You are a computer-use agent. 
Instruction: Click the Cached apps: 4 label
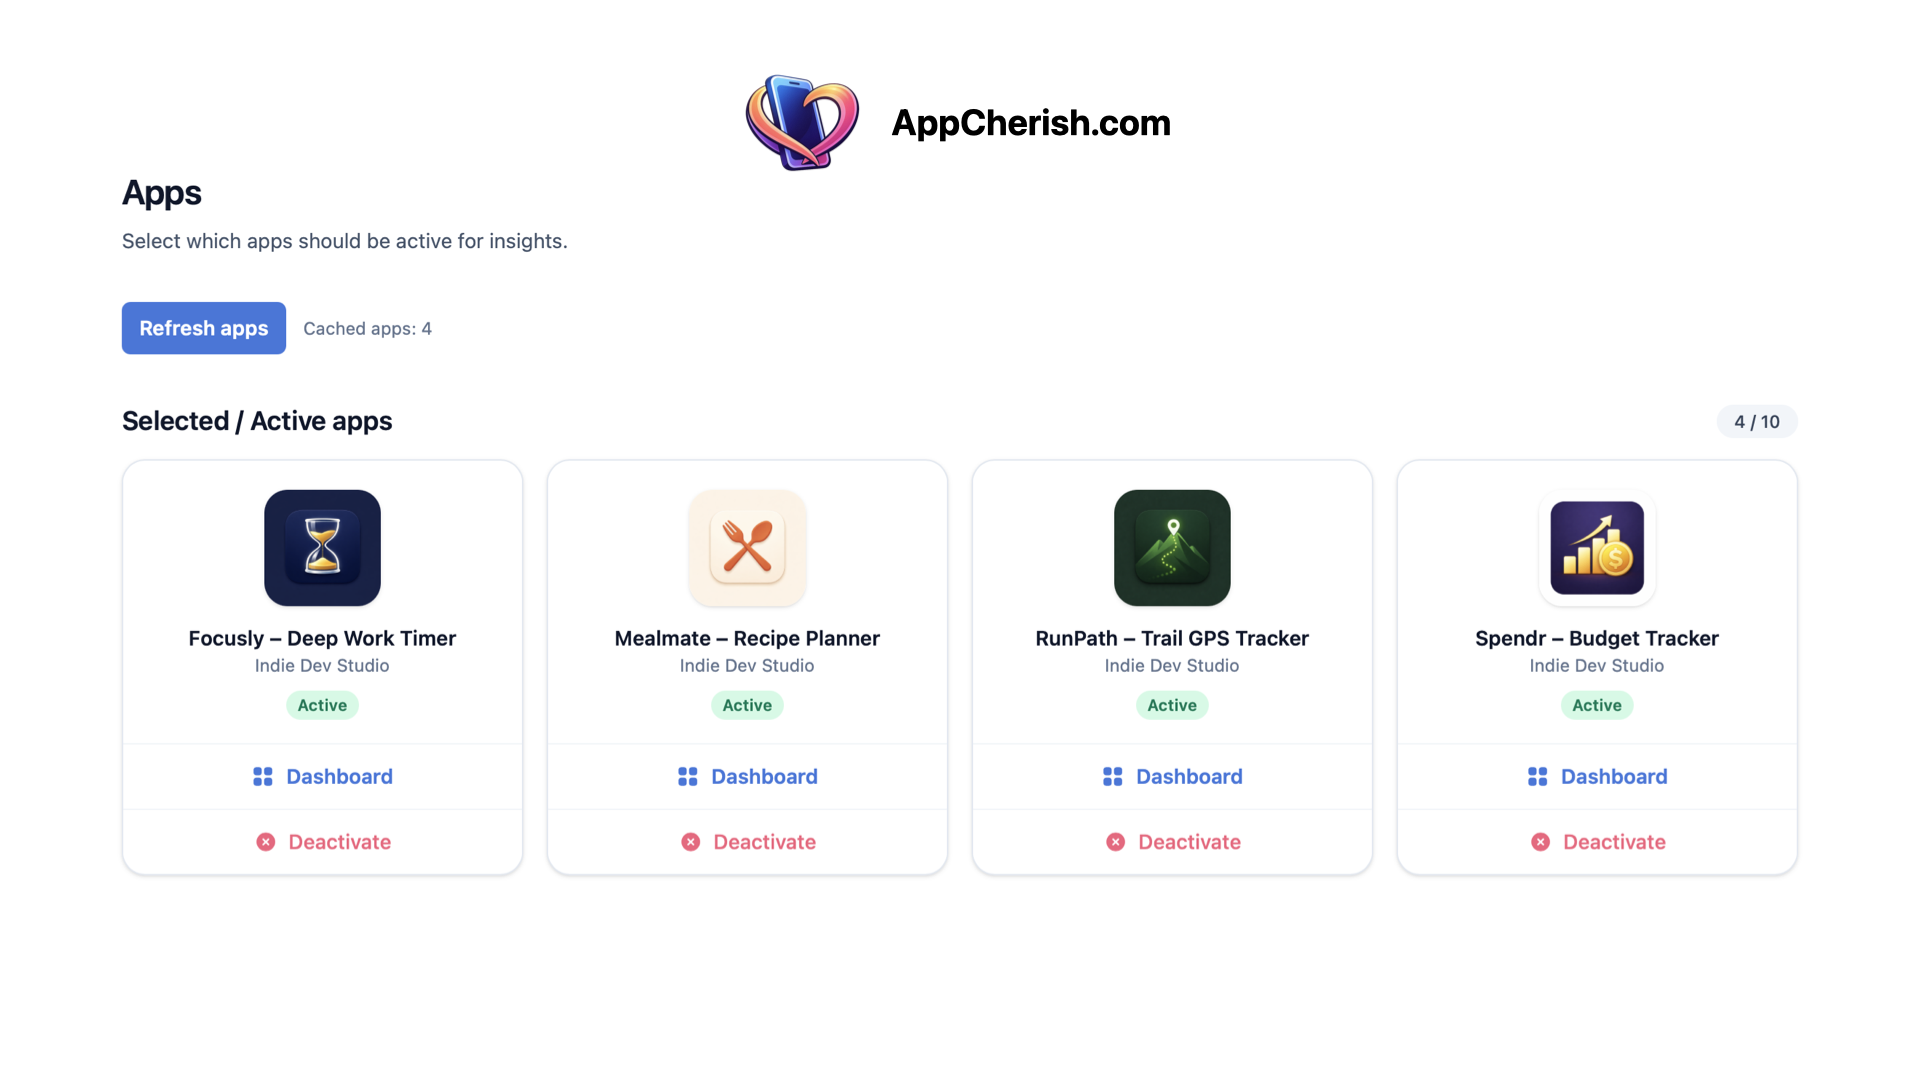coord(367,328)
